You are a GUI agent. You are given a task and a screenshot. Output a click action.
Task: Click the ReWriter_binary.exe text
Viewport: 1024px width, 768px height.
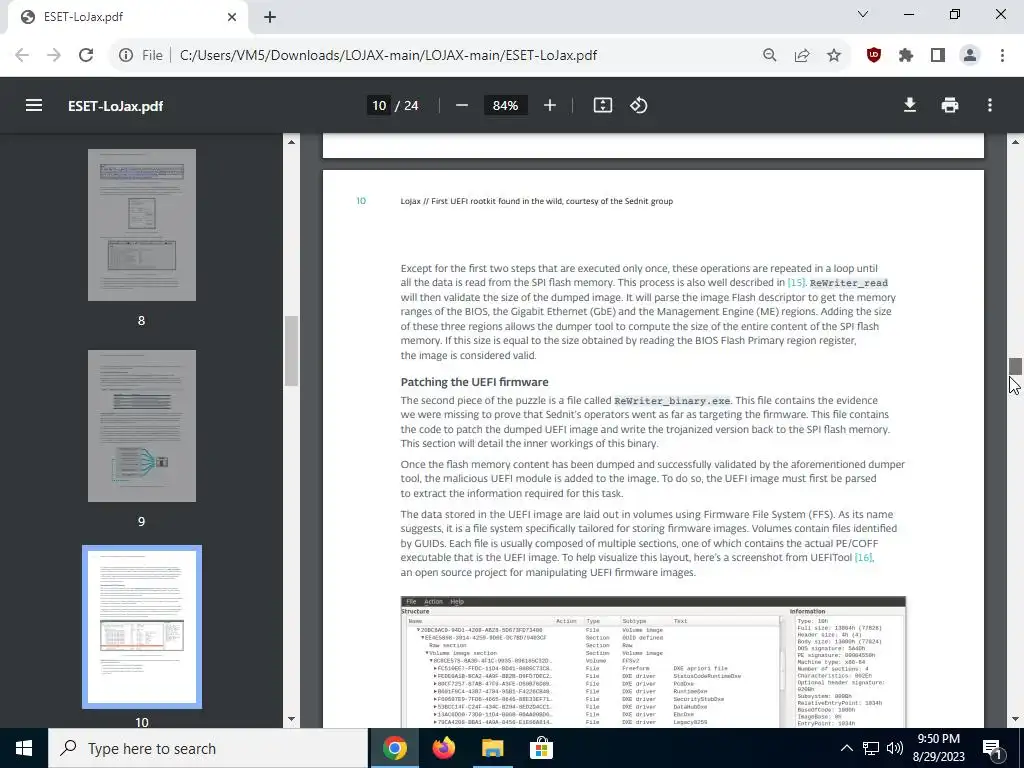pos(672,400)
